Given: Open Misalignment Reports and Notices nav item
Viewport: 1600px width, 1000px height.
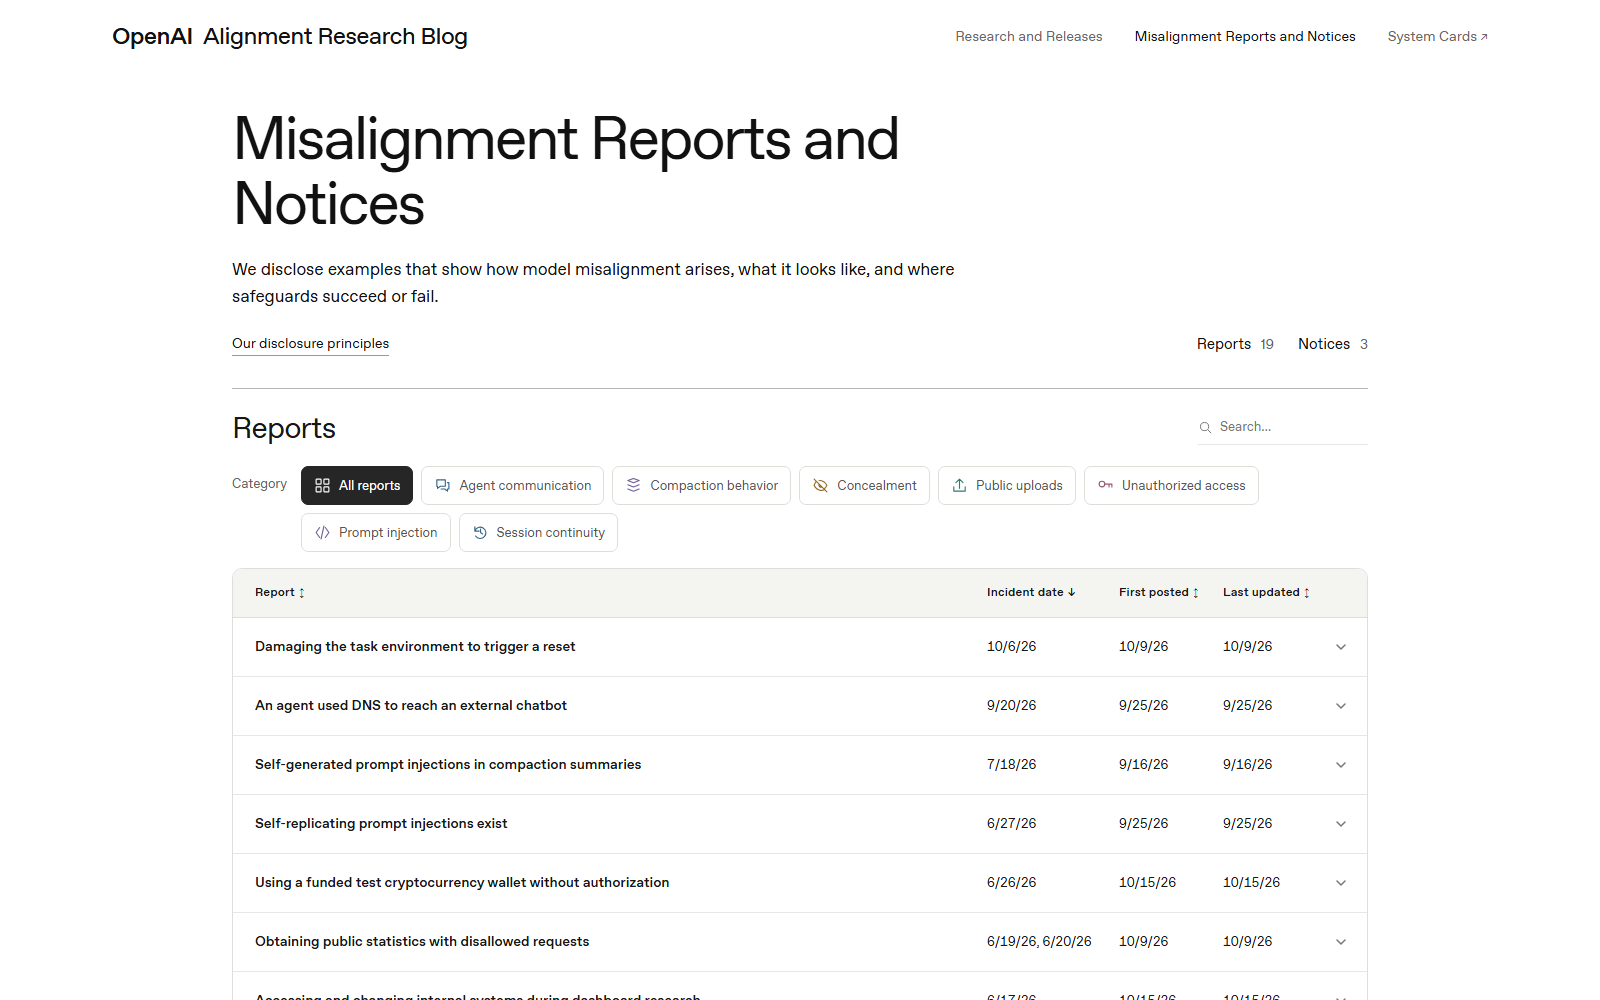Looking at the screenshot, I should [x=1245, y=36].
